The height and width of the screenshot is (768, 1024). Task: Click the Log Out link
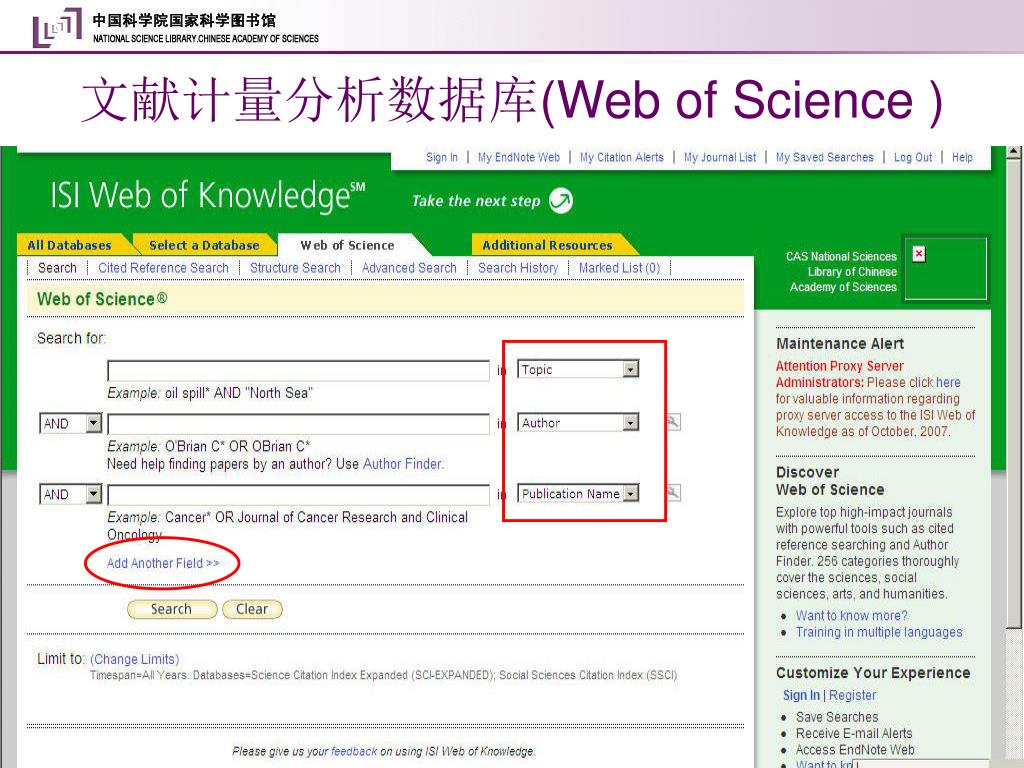tap(913, 157)
